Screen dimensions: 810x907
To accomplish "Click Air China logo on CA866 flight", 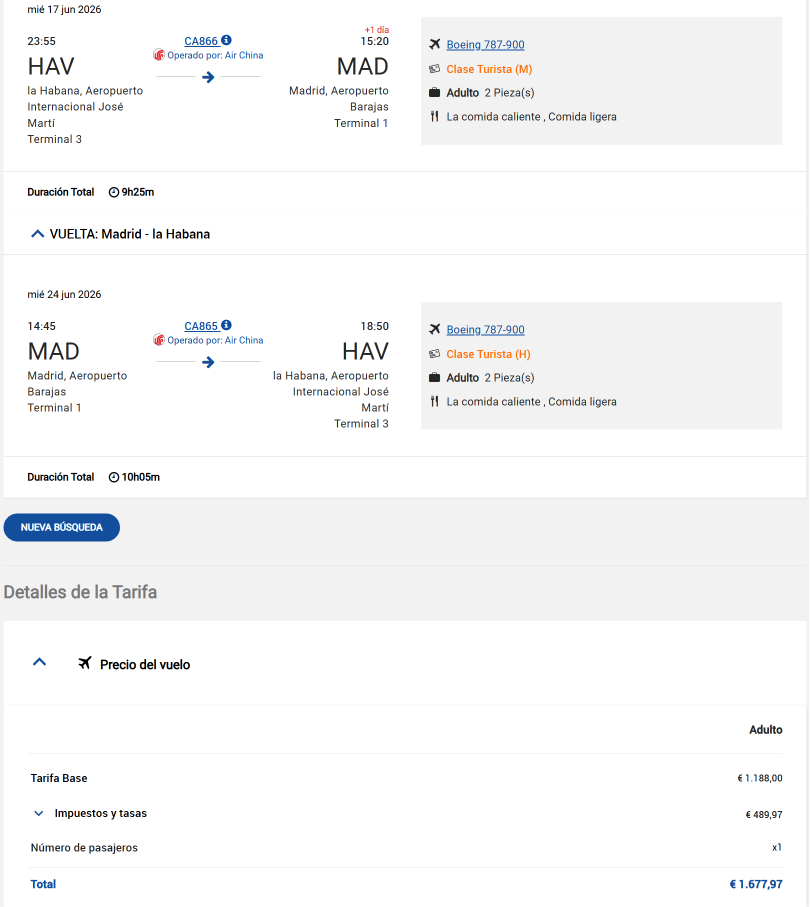I will 159,55.
